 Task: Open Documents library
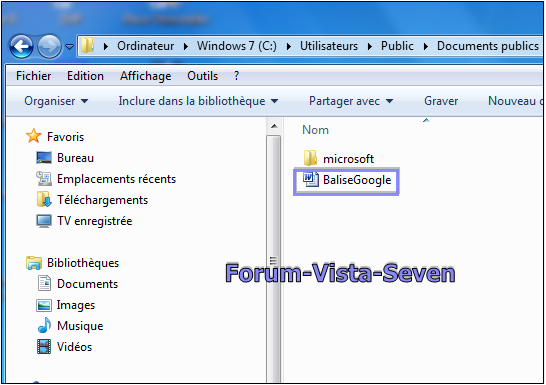point(87,284)
